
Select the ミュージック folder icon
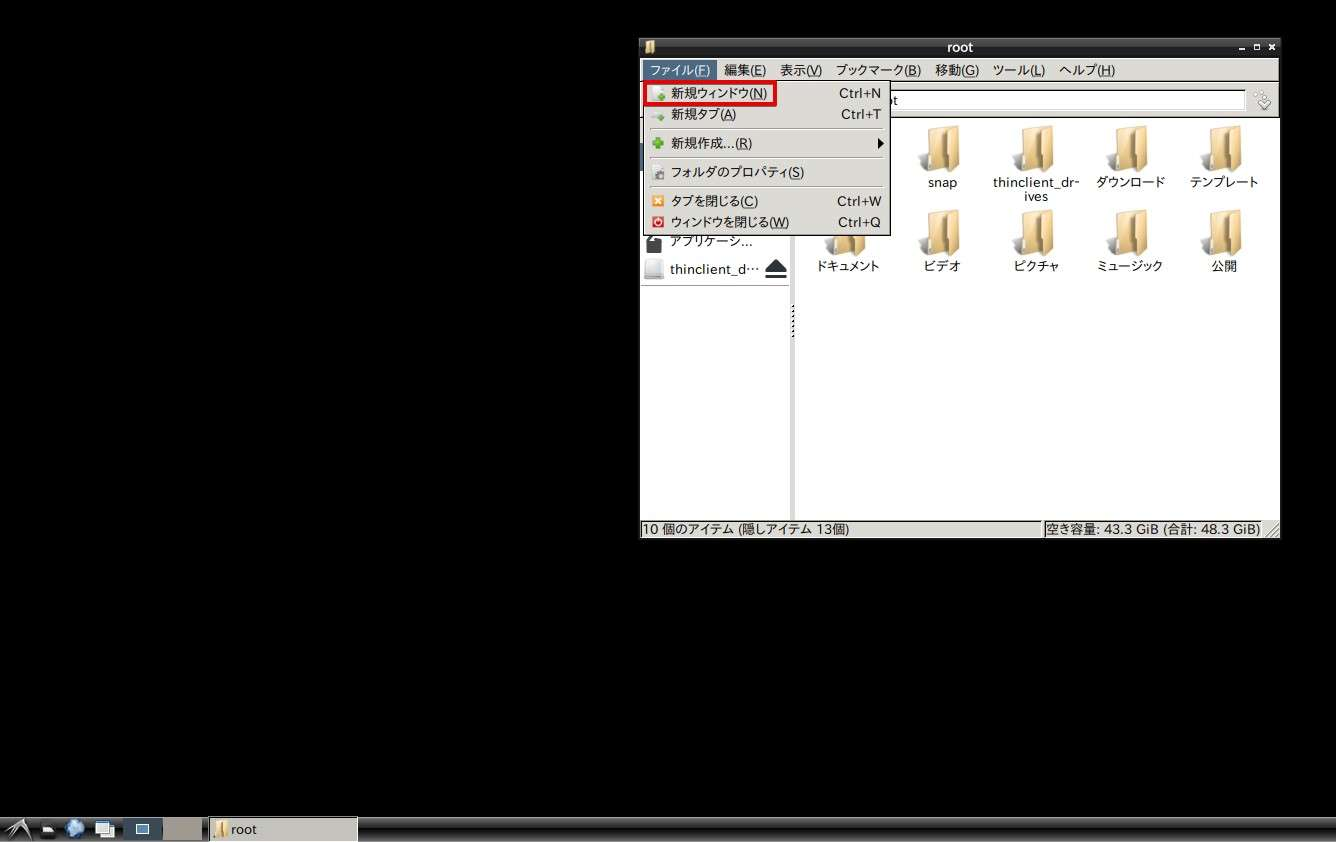point(1130,233)
